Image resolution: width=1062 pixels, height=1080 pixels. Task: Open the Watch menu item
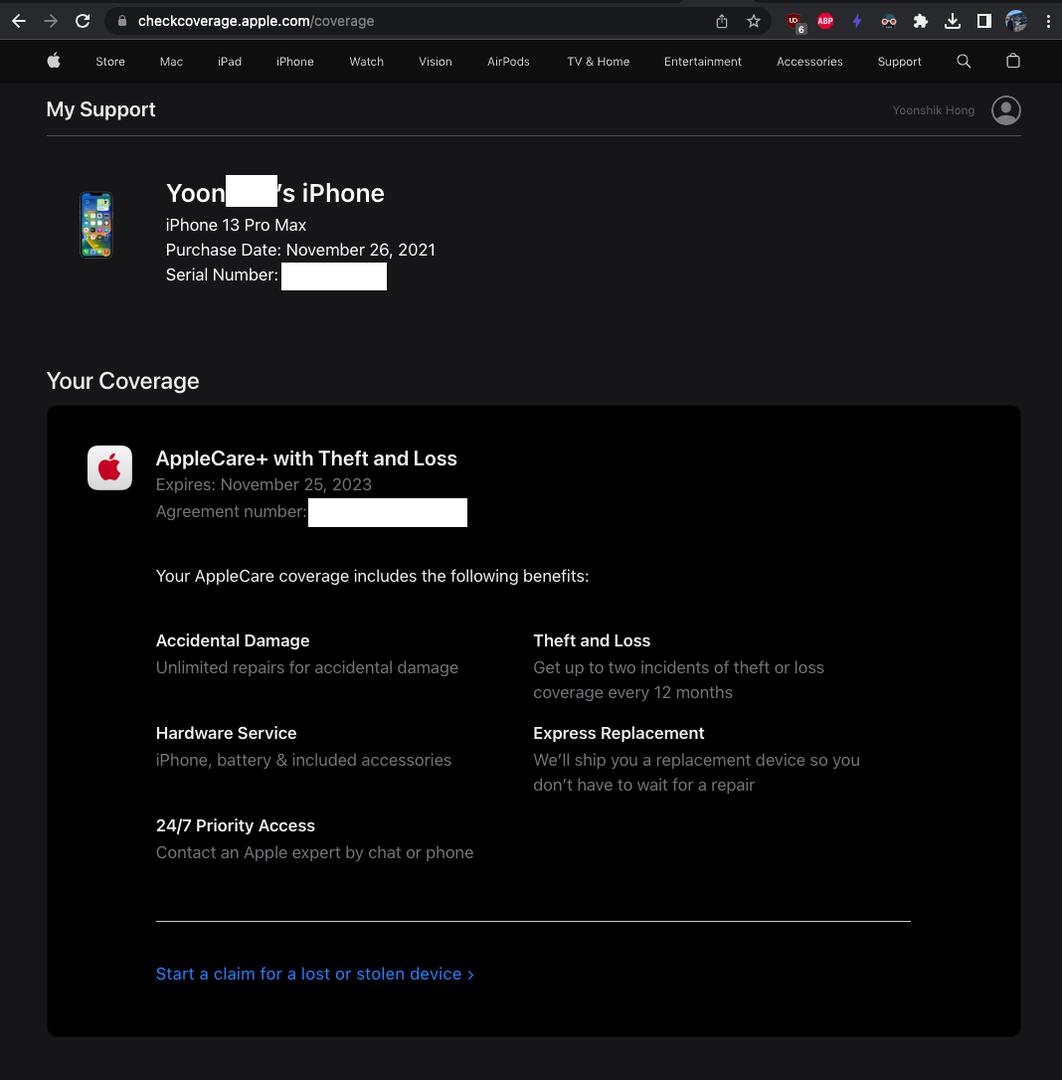366,61
